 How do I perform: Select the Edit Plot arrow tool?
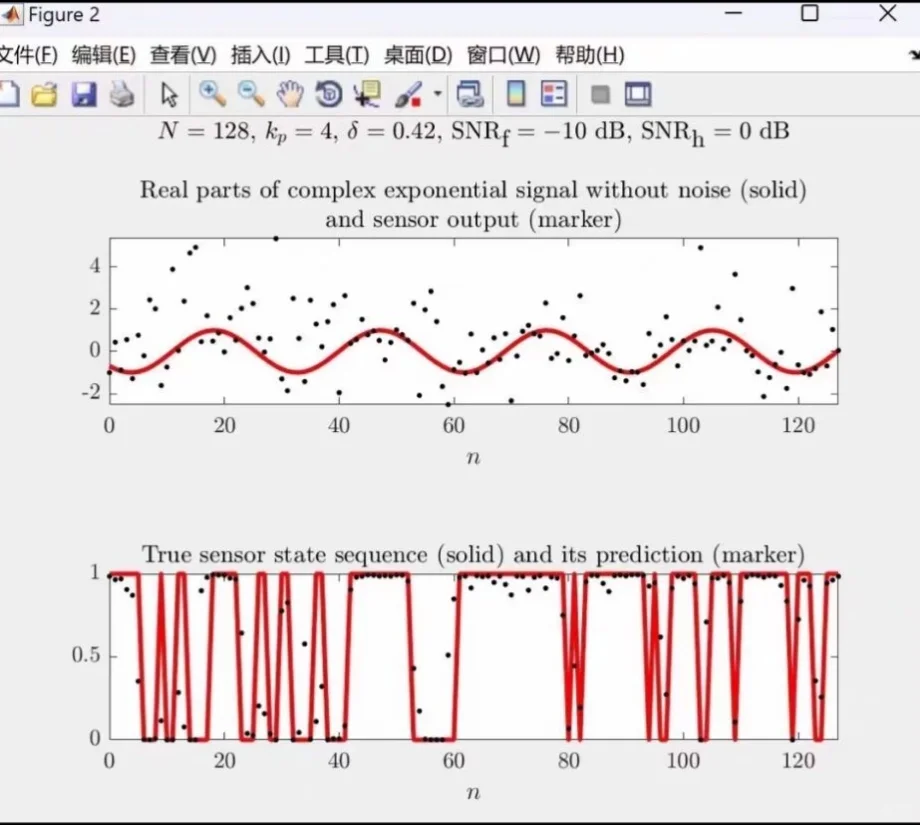click(169, 94)
